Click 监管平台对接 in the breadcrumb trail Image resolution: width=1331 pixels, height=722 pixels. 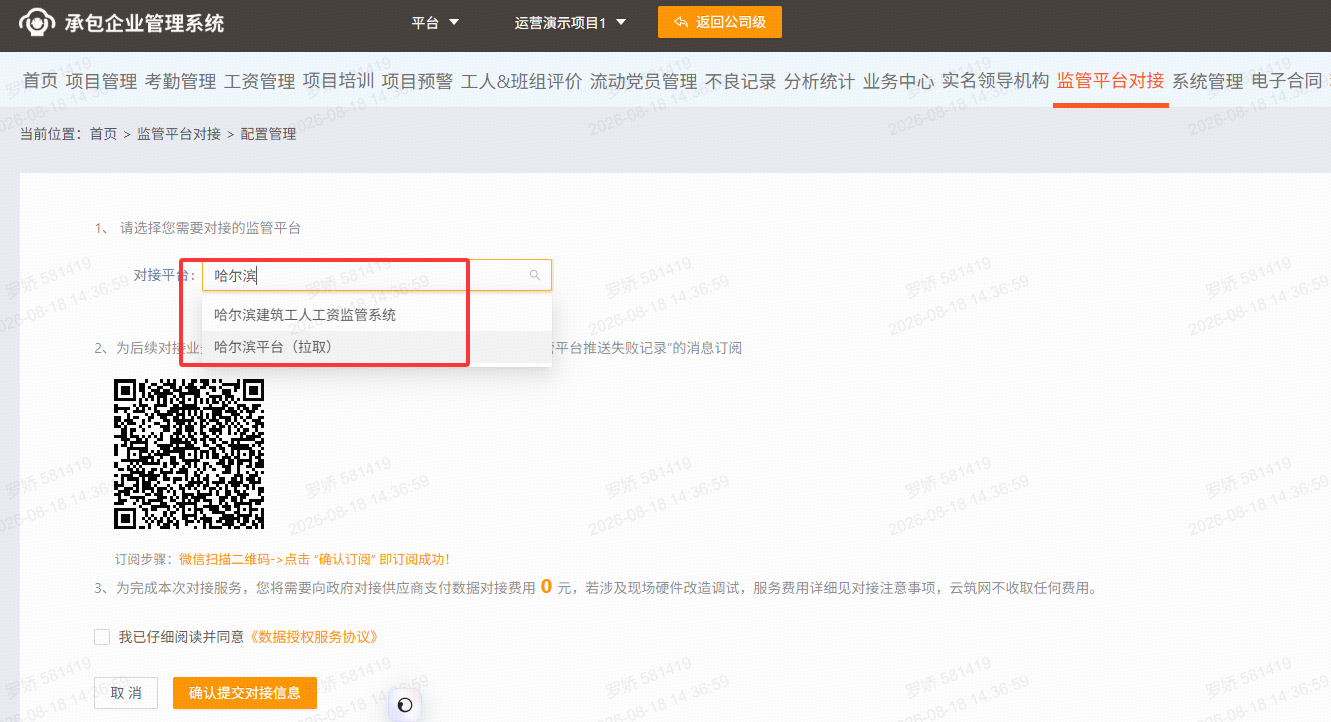(179, 134)
